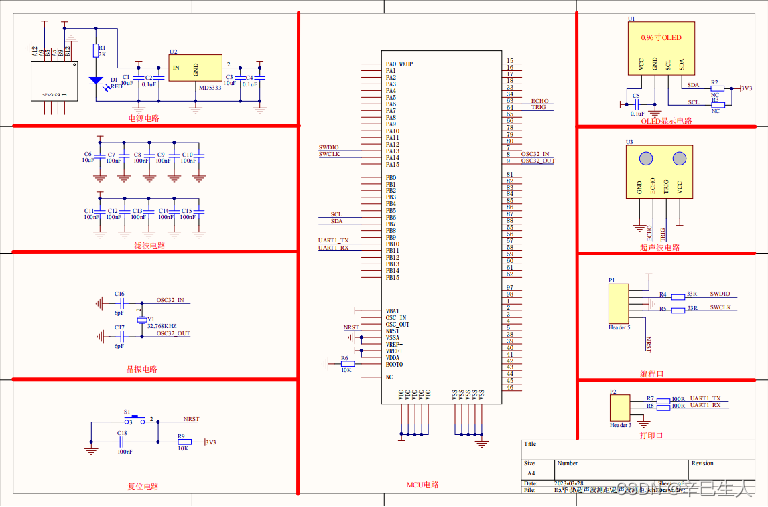Viewport: 768px width, 507px height.
Task: Select capacitor C12 in lower filter row
Action: [124, 212]
